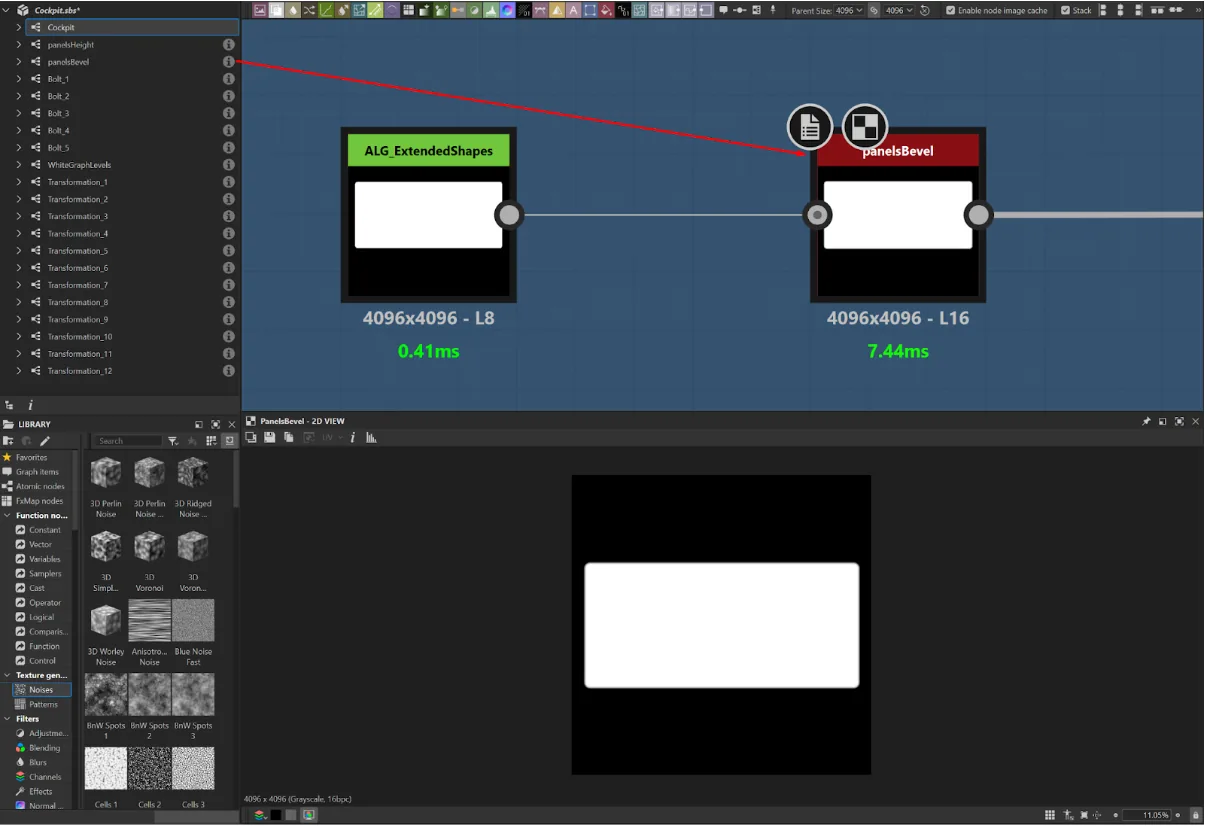Click the black channel swatch in 2D view footer
Screen dimensions: 1206x826
pyautogui.click(x=276, y=815)
